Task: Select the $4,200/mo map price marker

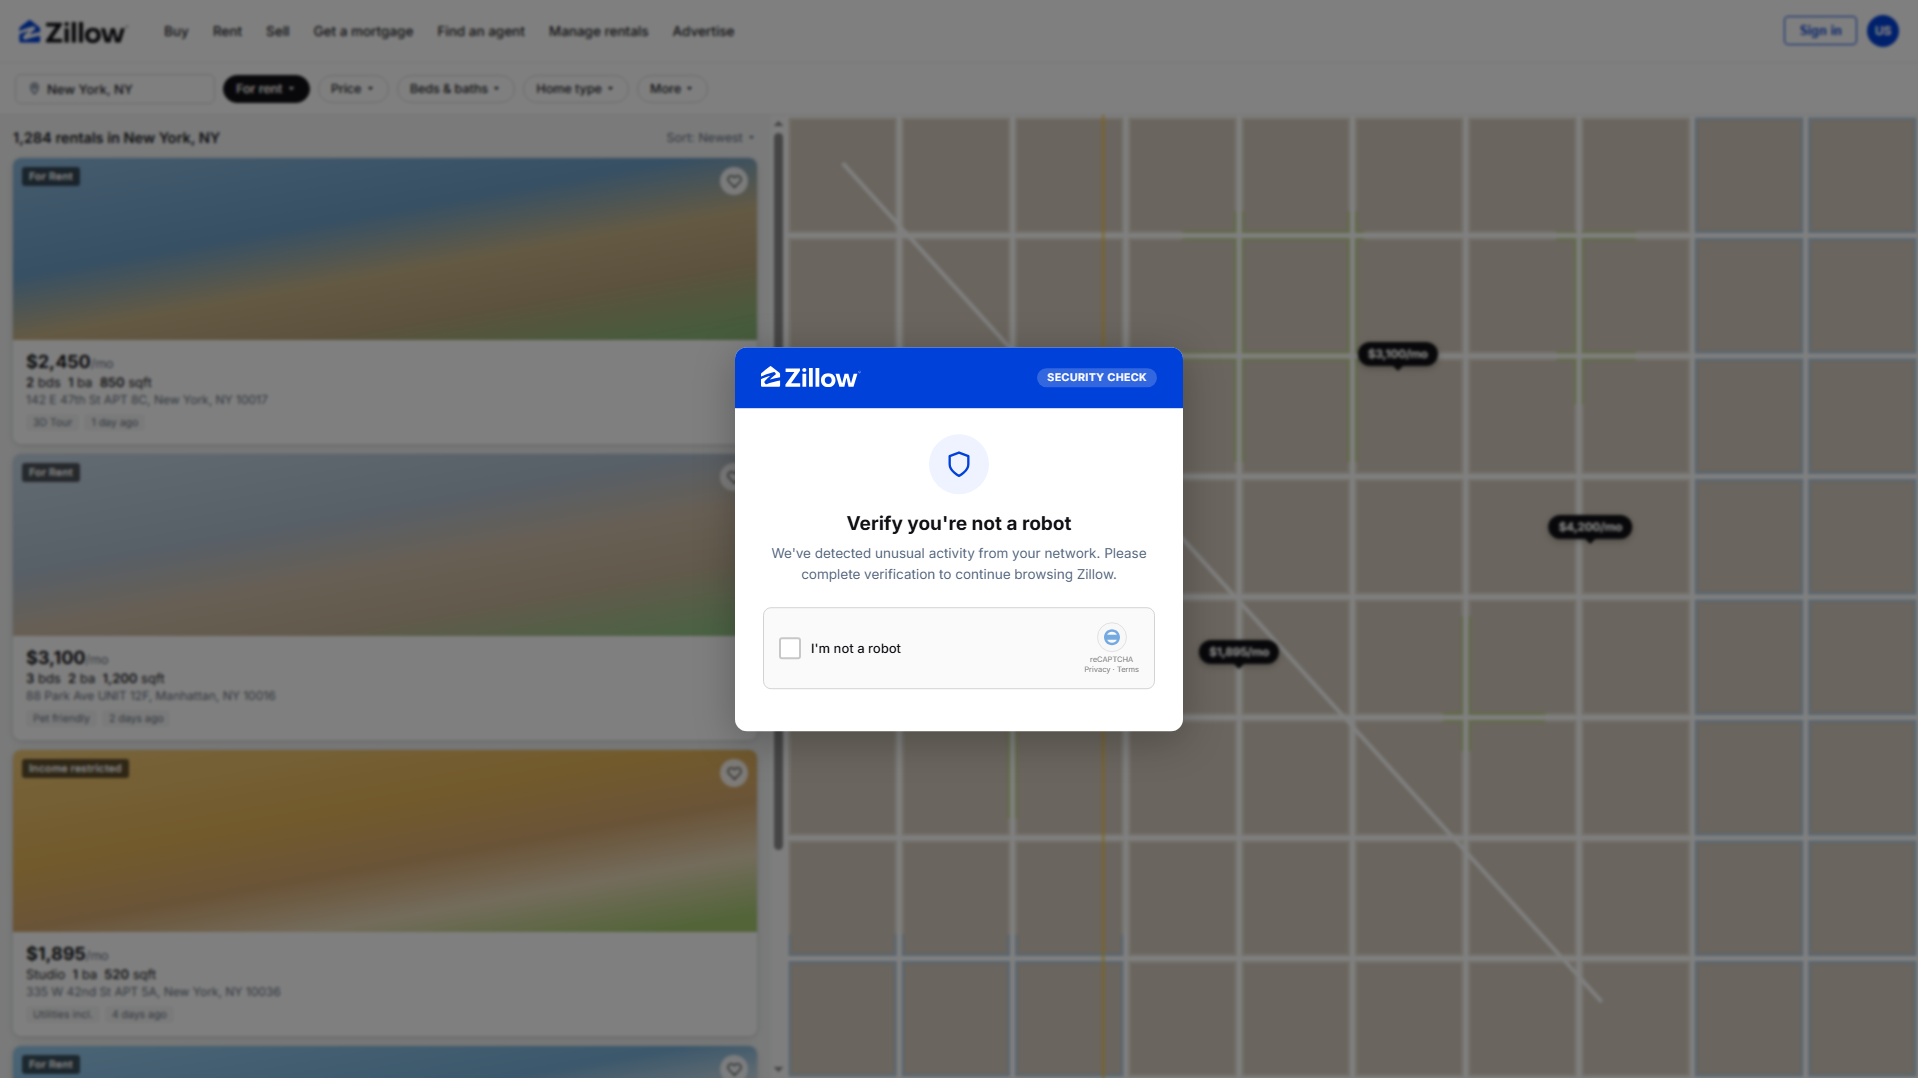Action: [1590, 527]
